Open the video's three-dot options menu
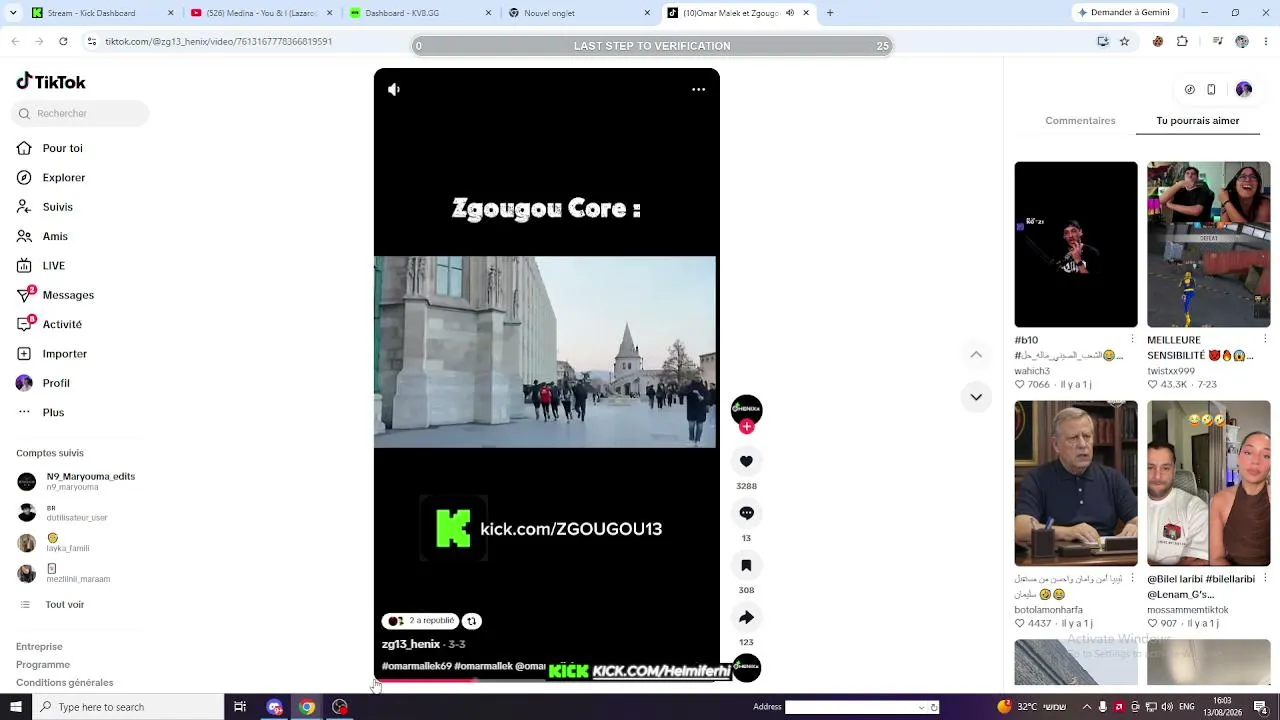This screenshot has width=1280, height=720. point(699,89)
